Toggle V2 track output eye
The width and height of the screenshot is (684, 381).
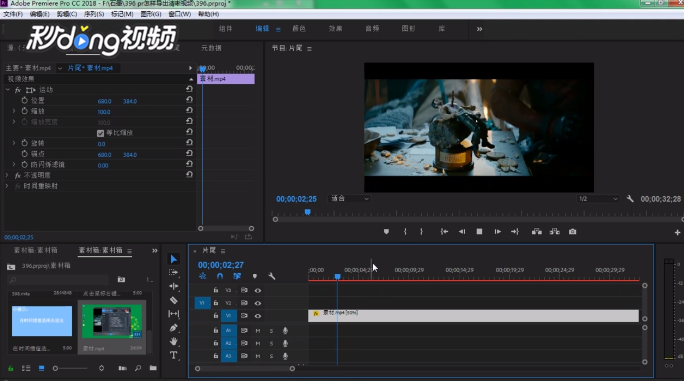[258, 303]
